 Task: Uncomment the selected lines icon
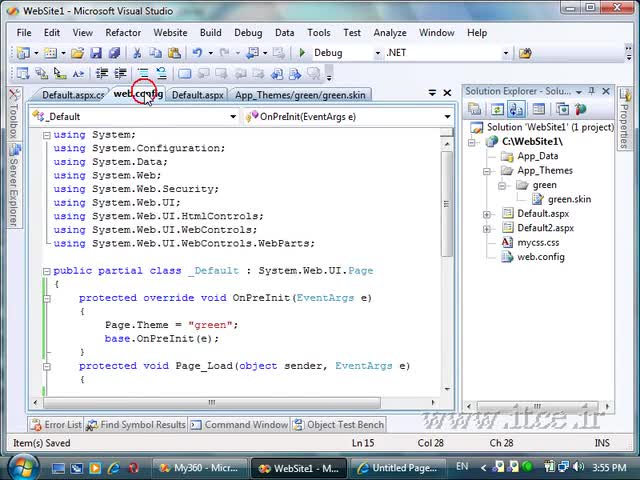(162, 73)
